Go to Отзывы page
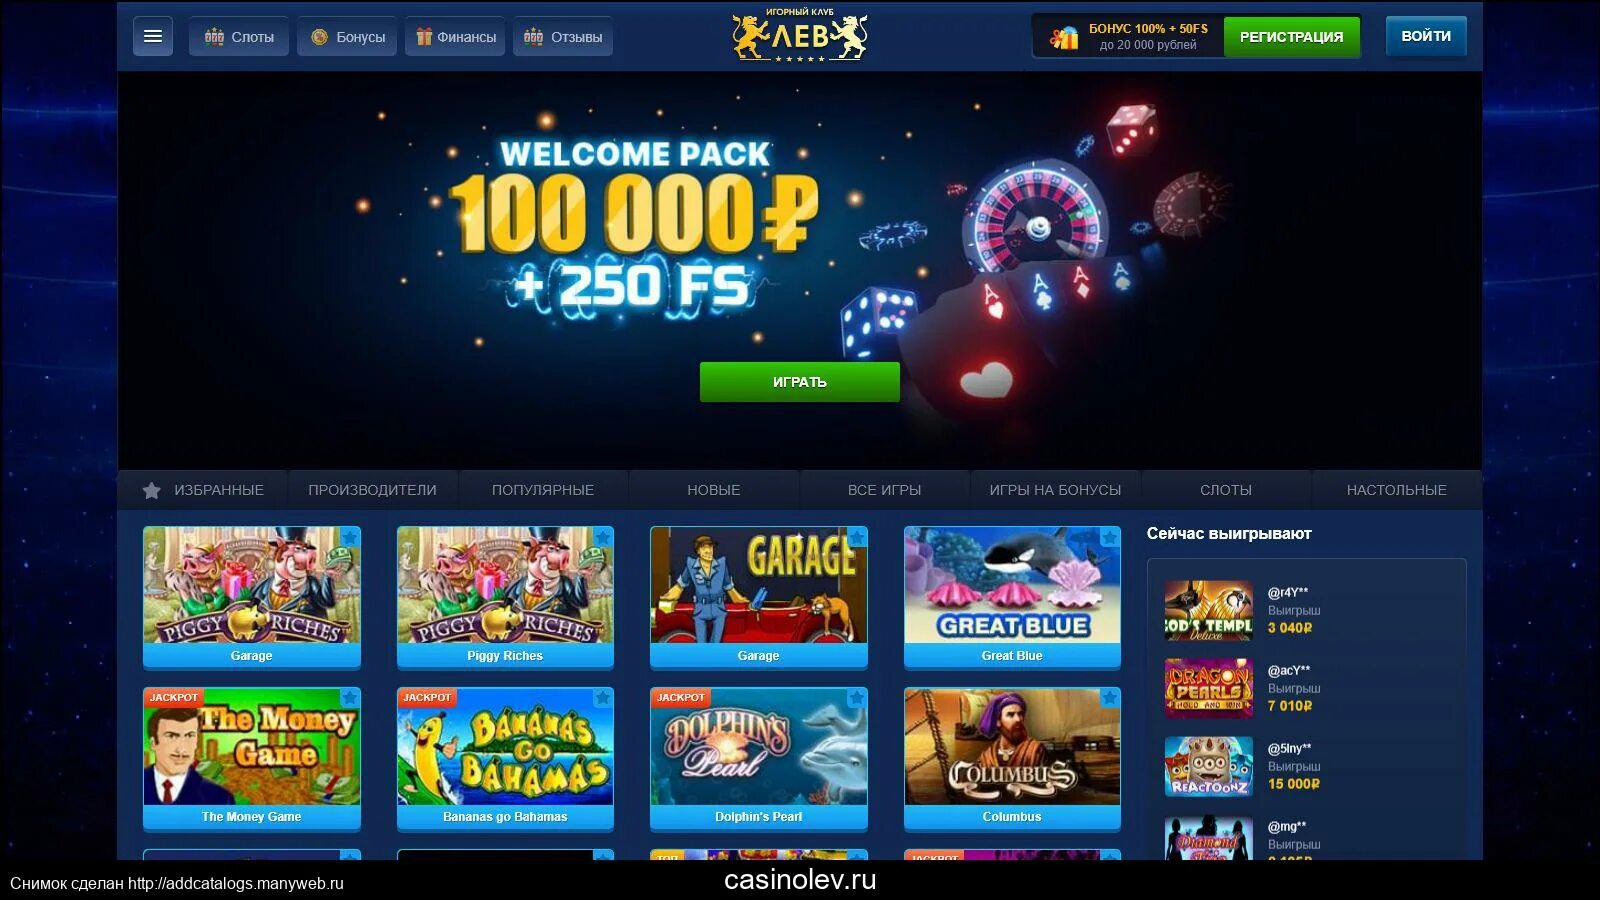The height and width of the screenshot is (900, 1600). click(x=563, y=37)
